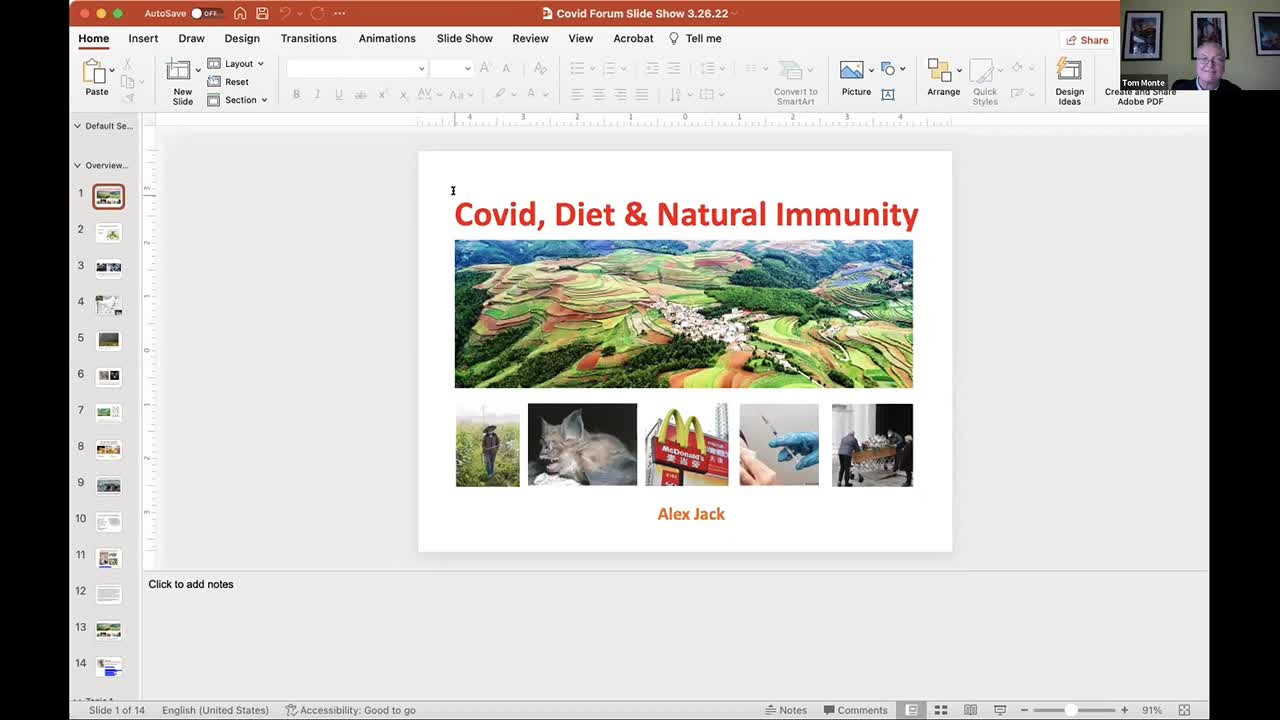Click the Home icon in title bar
The width and height of the screenshot is (1280, 720).
click(240, 13)
